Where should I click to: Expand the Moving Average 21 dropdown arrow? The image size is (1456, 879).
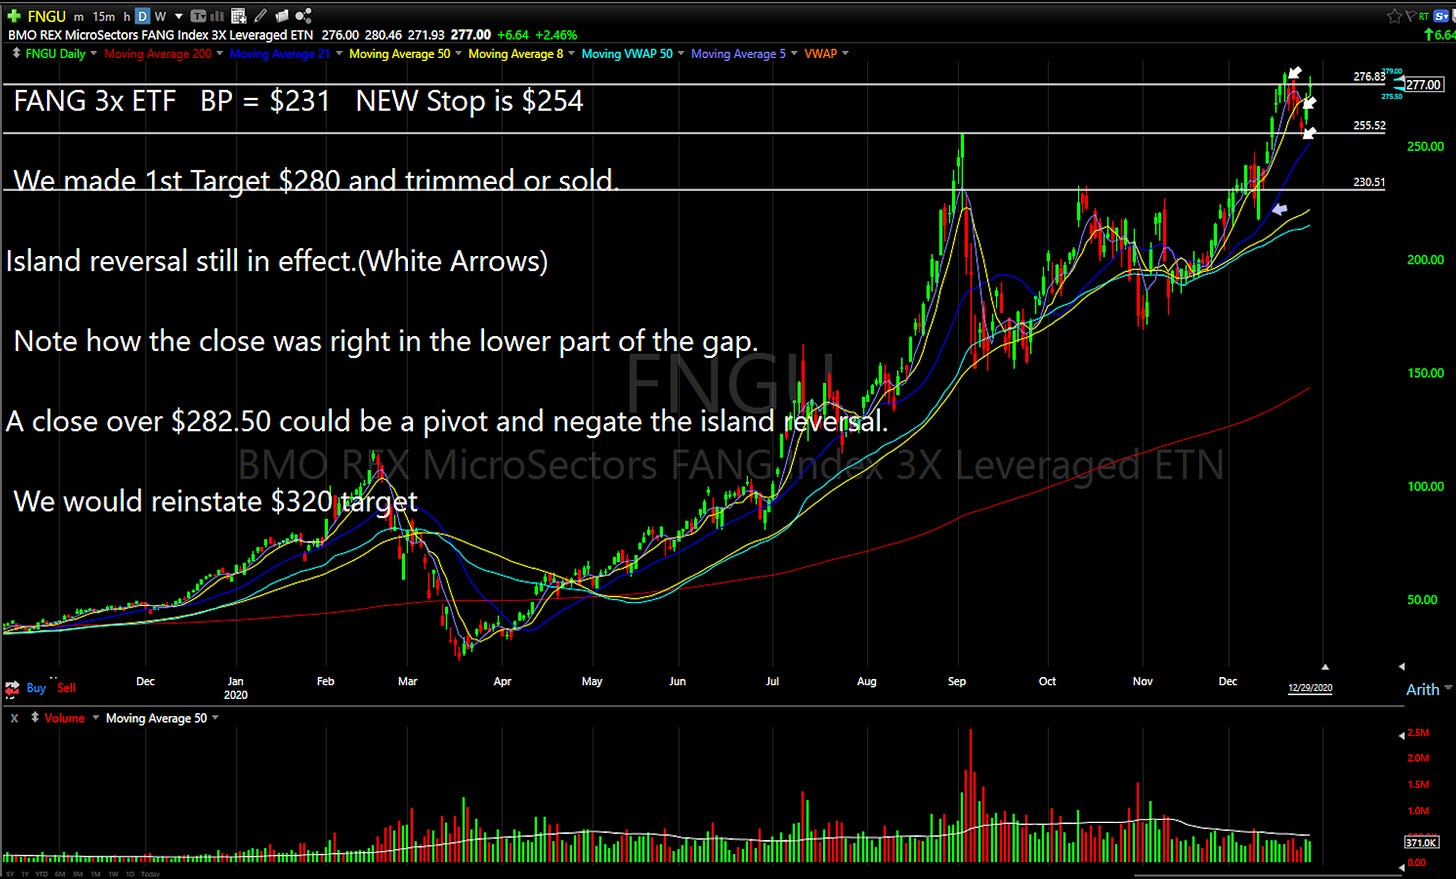(339, 53)
